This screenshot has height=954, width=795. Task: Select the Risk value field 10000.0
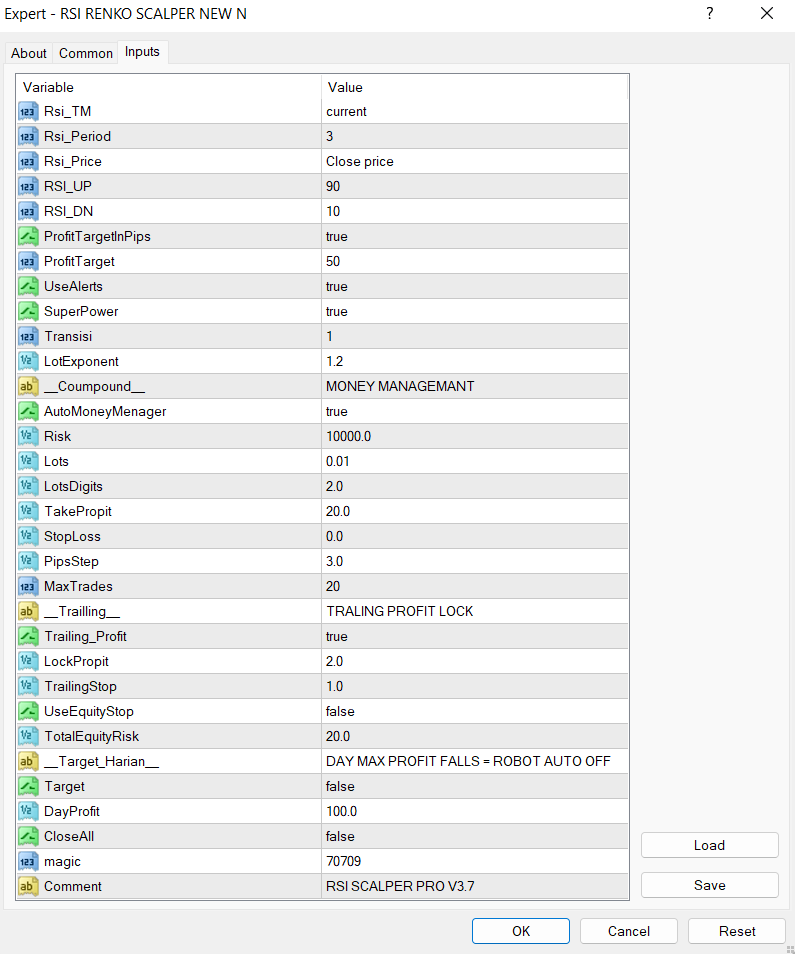(347, 436)
